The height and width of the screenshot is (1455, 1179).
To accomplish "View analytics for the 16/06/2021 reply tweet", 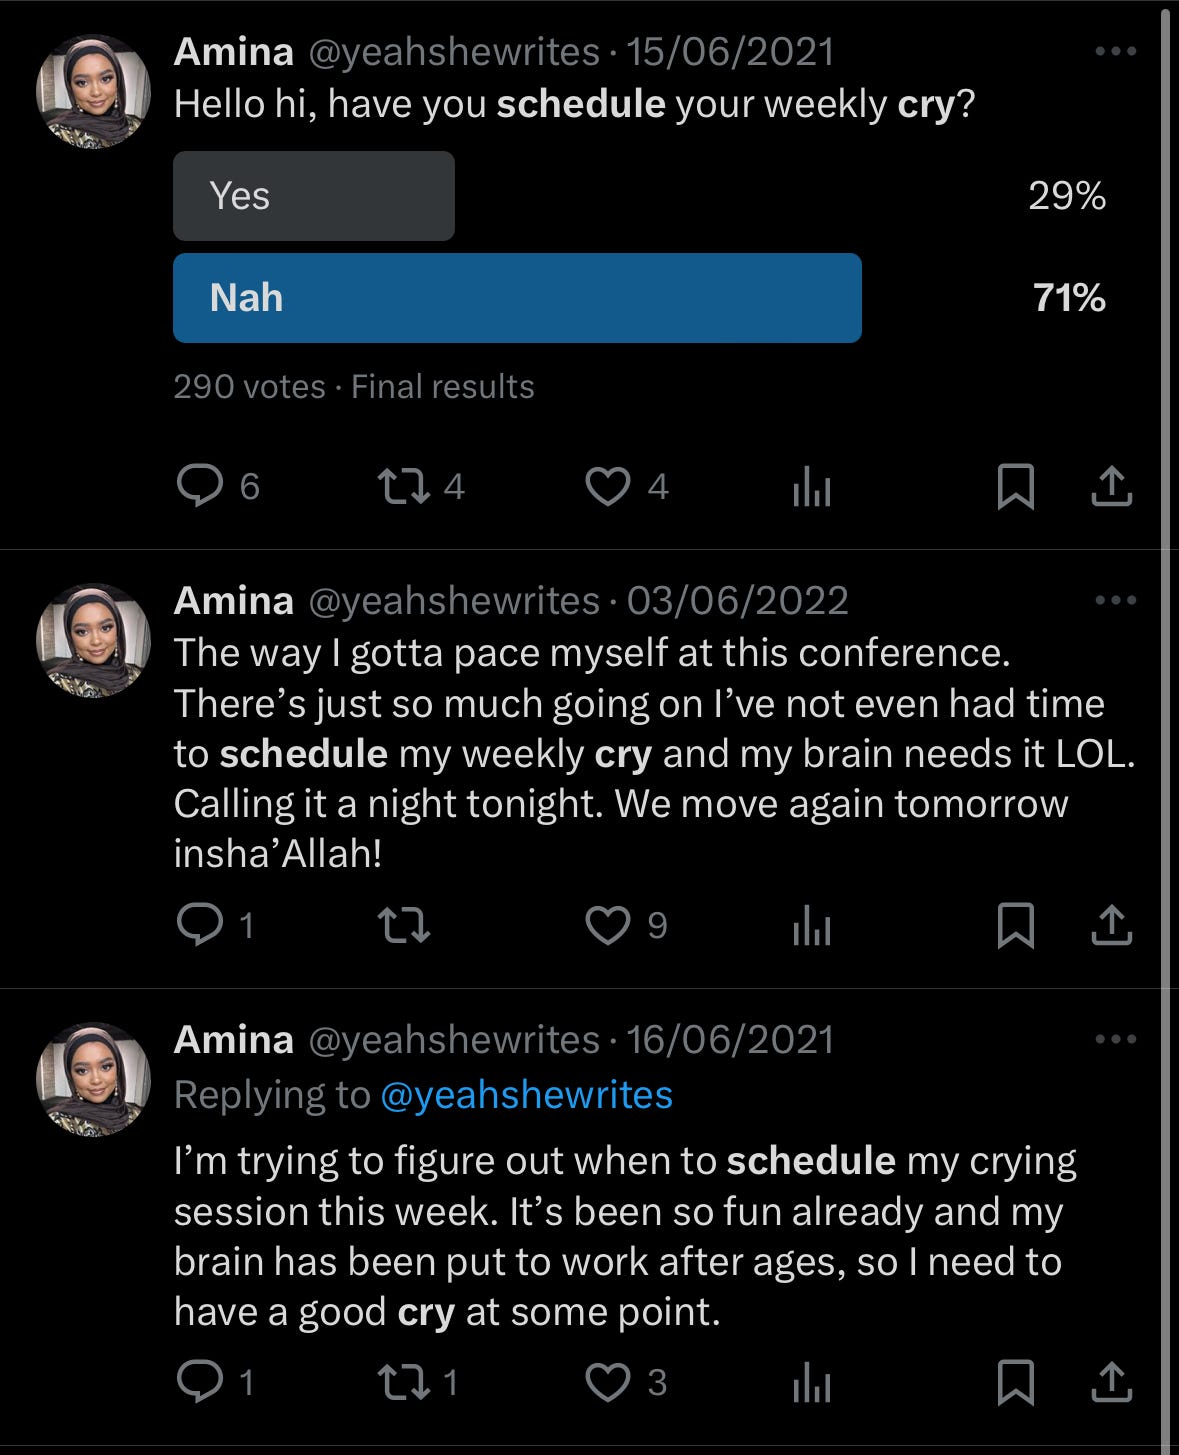I will coord(811,1383).
